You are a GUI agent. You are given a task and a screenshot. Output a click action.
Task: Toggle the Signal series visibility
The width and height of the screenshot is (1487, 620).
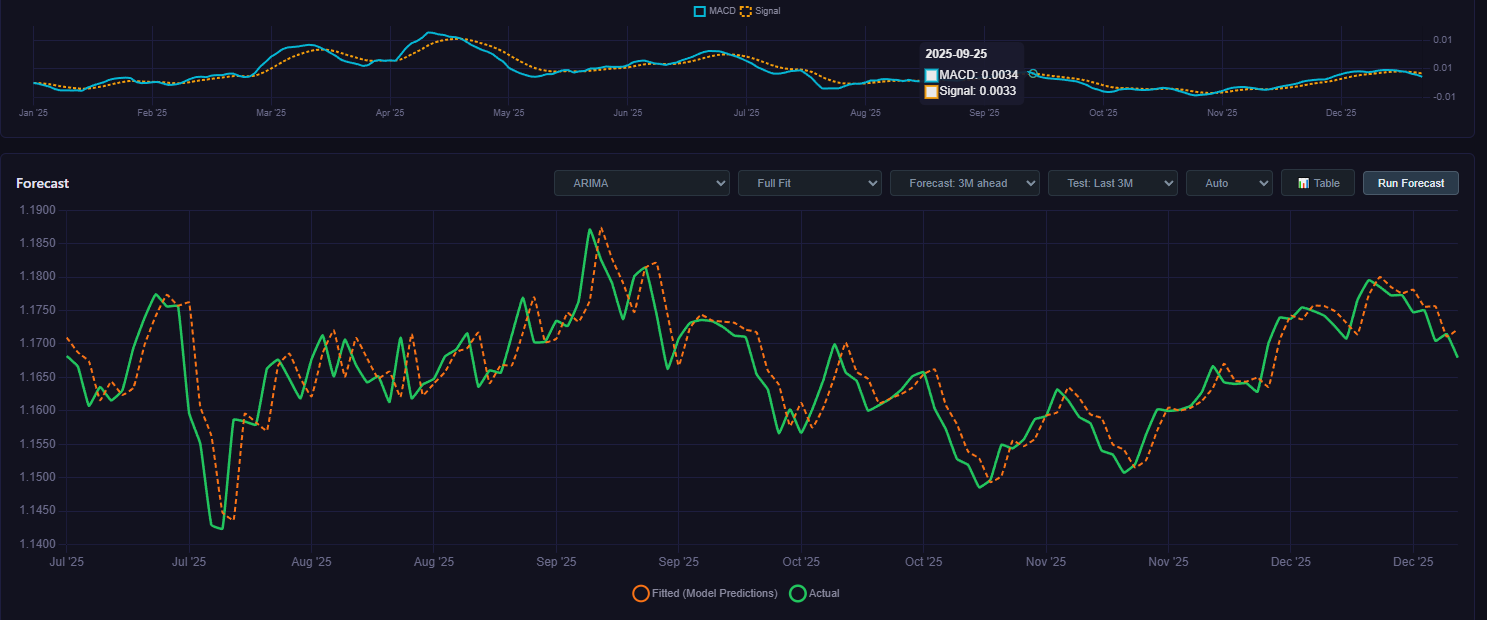point(758,11)
